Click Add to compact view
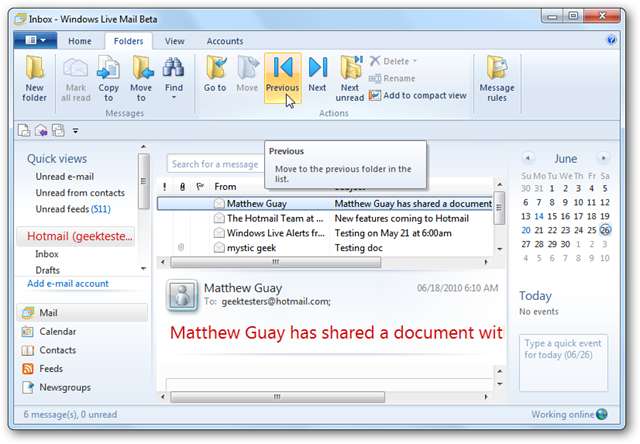This screenshot has width=640, height=444. tap(418, 95)
